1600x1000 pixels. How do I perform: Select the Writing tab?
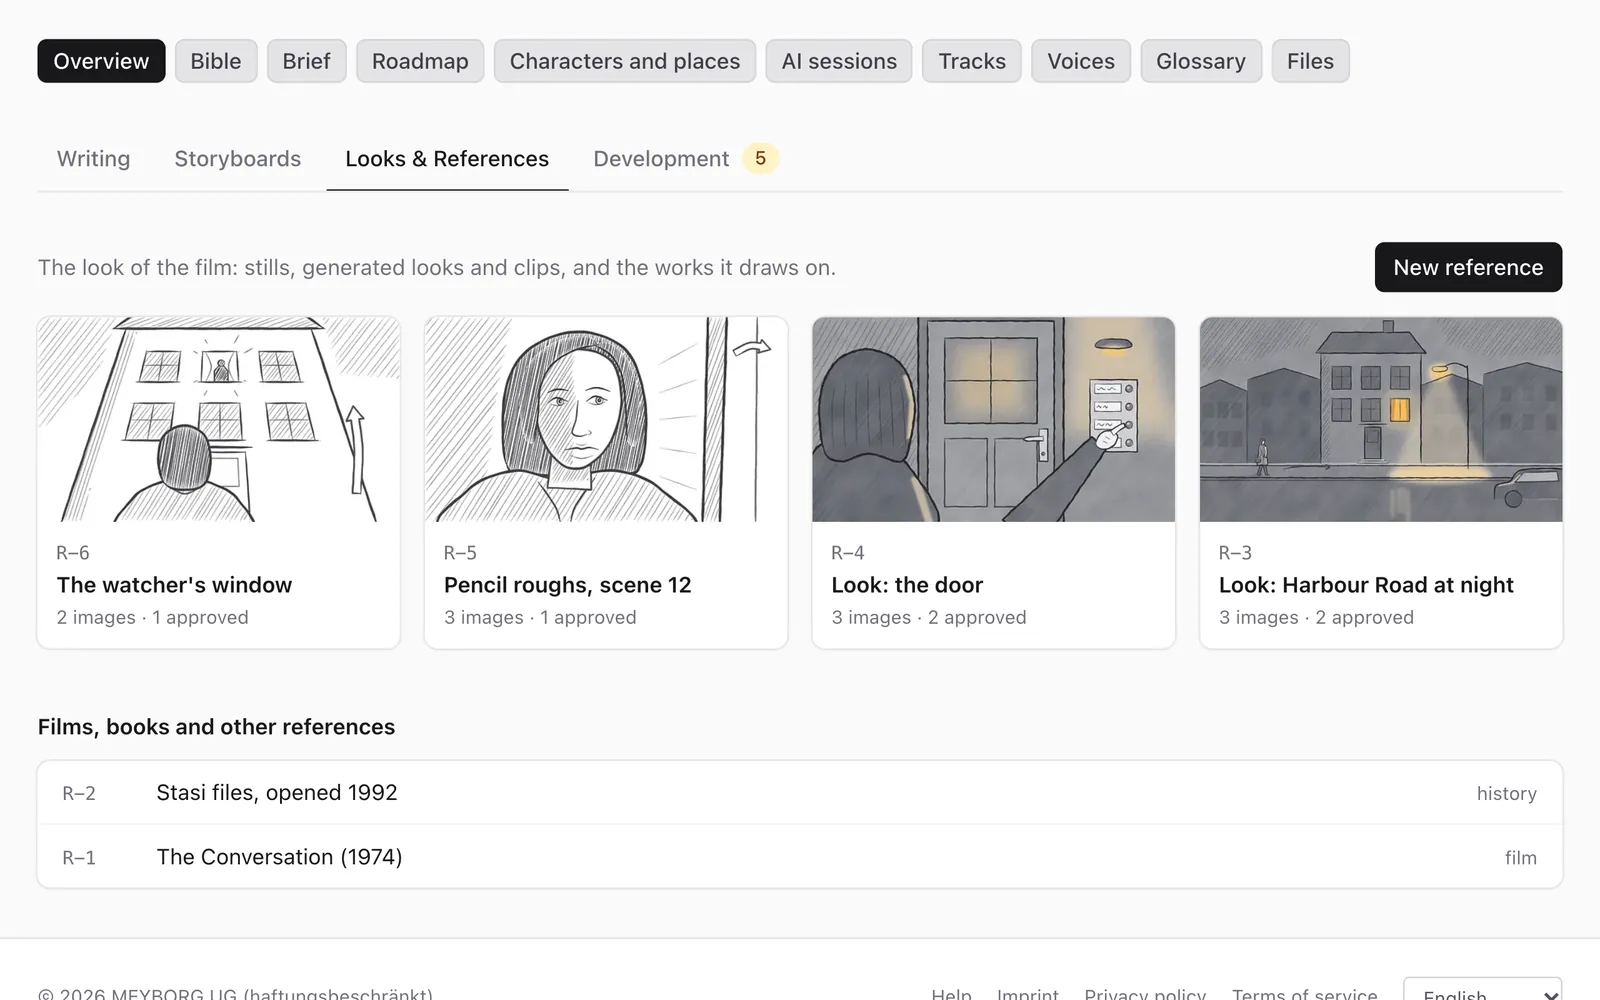pos(93,159)
